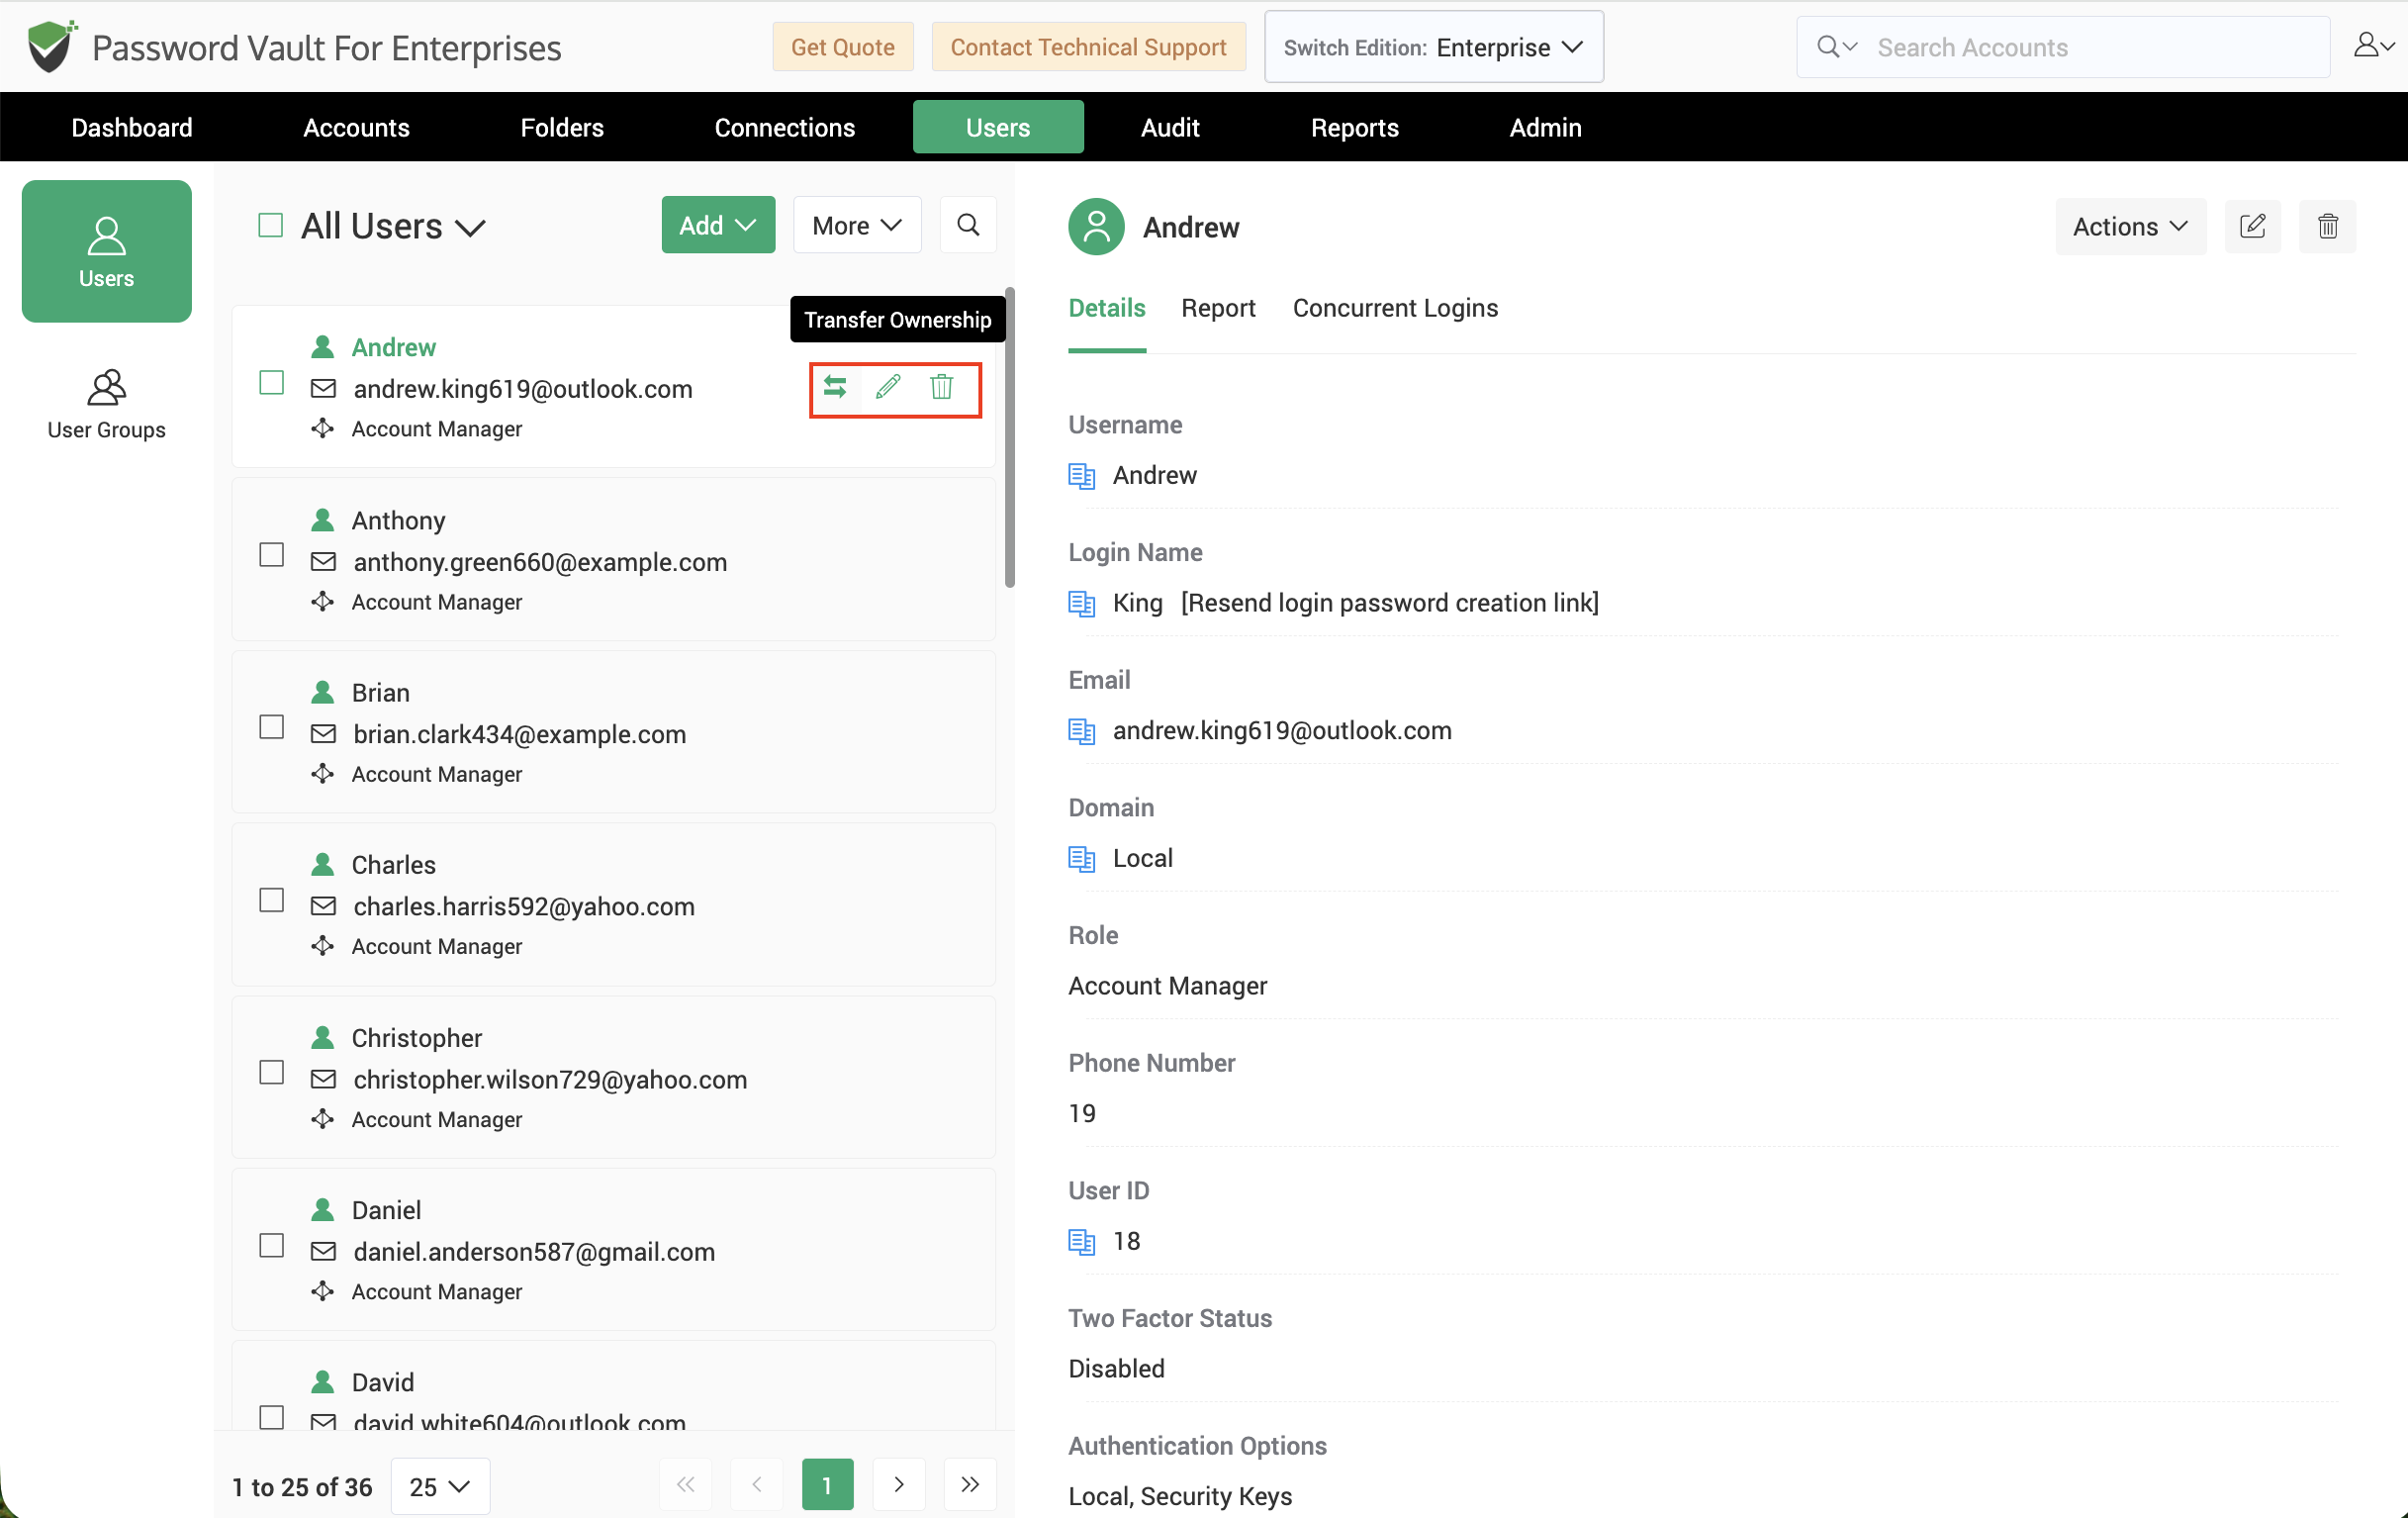The width and height of the screenshot is (2408, 1518).
Task: Switch to the Report tab
Action: pos(1218,308)
